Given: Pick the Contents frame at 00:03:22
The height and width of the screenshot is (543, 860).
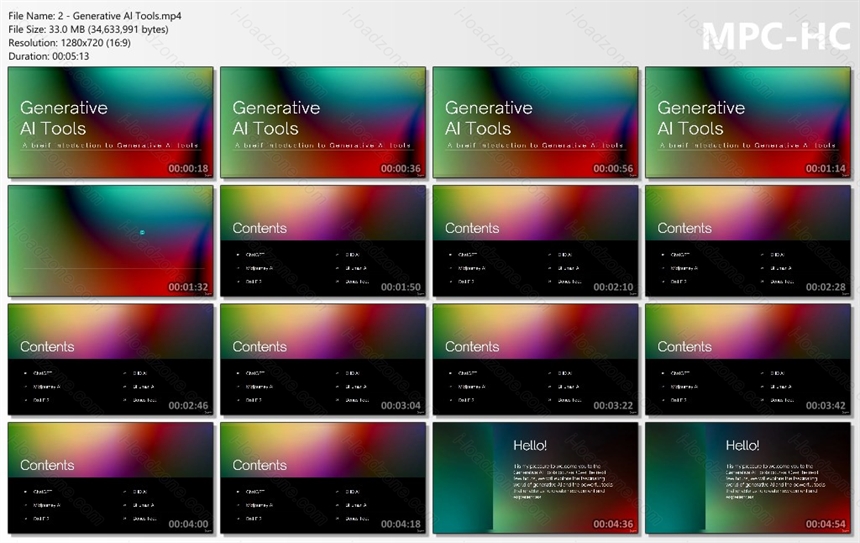Looking at the screenshot, I should pos(535,359).
